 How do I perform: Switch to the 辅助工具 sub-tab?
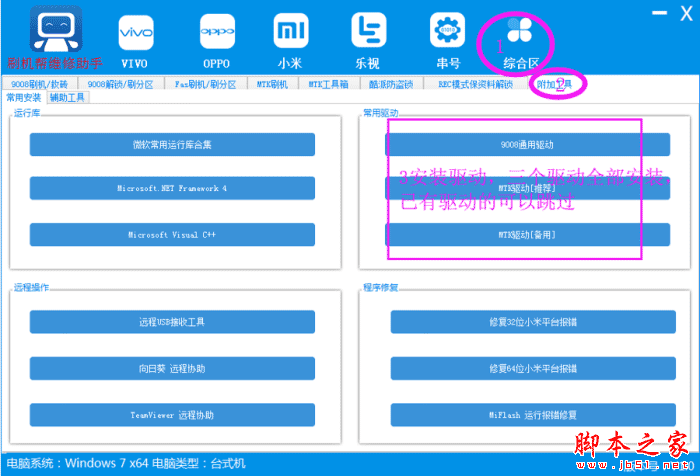[x=67, y=97]
